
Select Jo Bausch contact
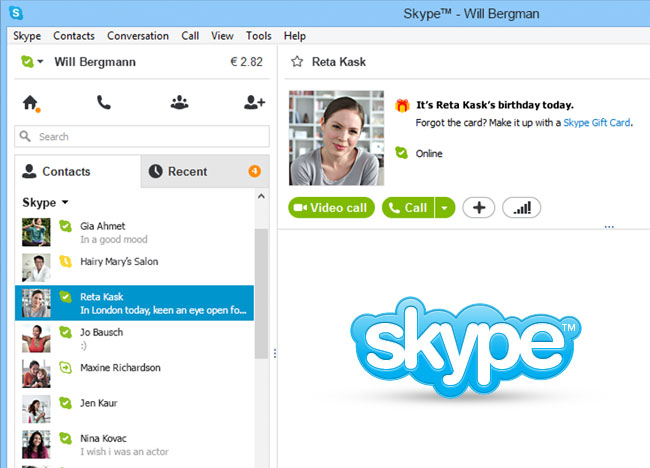tap(135, 338)
